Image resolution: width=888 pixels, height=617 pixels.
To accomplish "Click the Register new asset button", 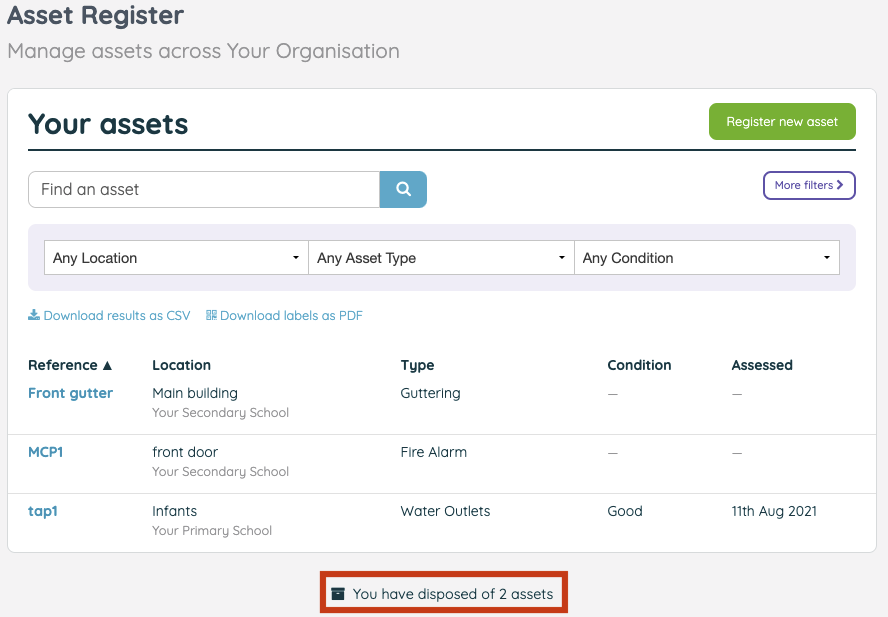I will (x=782, y=121).
